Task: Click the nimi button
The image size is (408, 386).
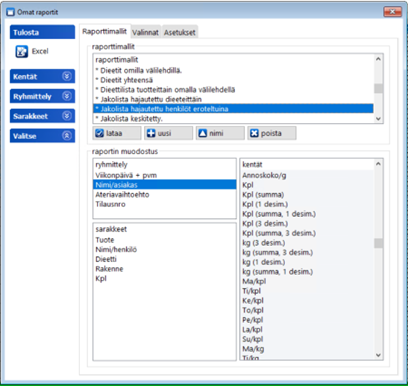Action: [220, 133]
